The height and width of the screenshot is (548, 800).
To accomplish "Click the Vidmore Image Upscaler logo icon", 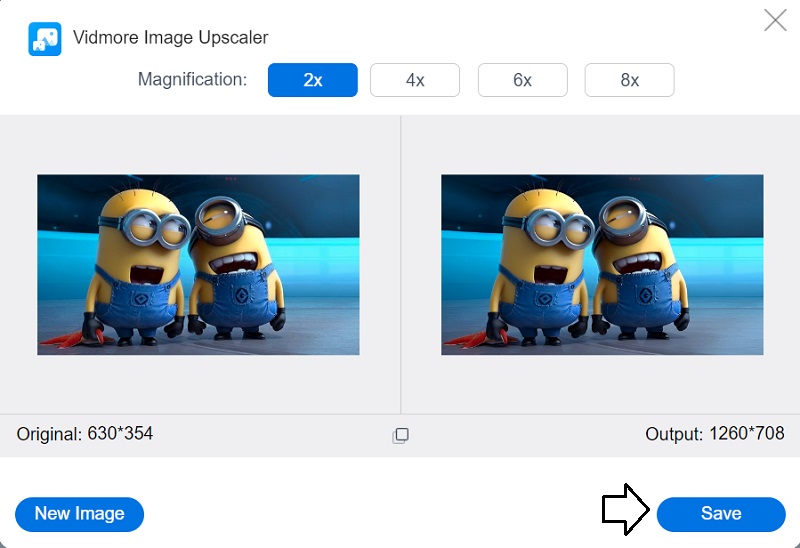I will (44, 38).
